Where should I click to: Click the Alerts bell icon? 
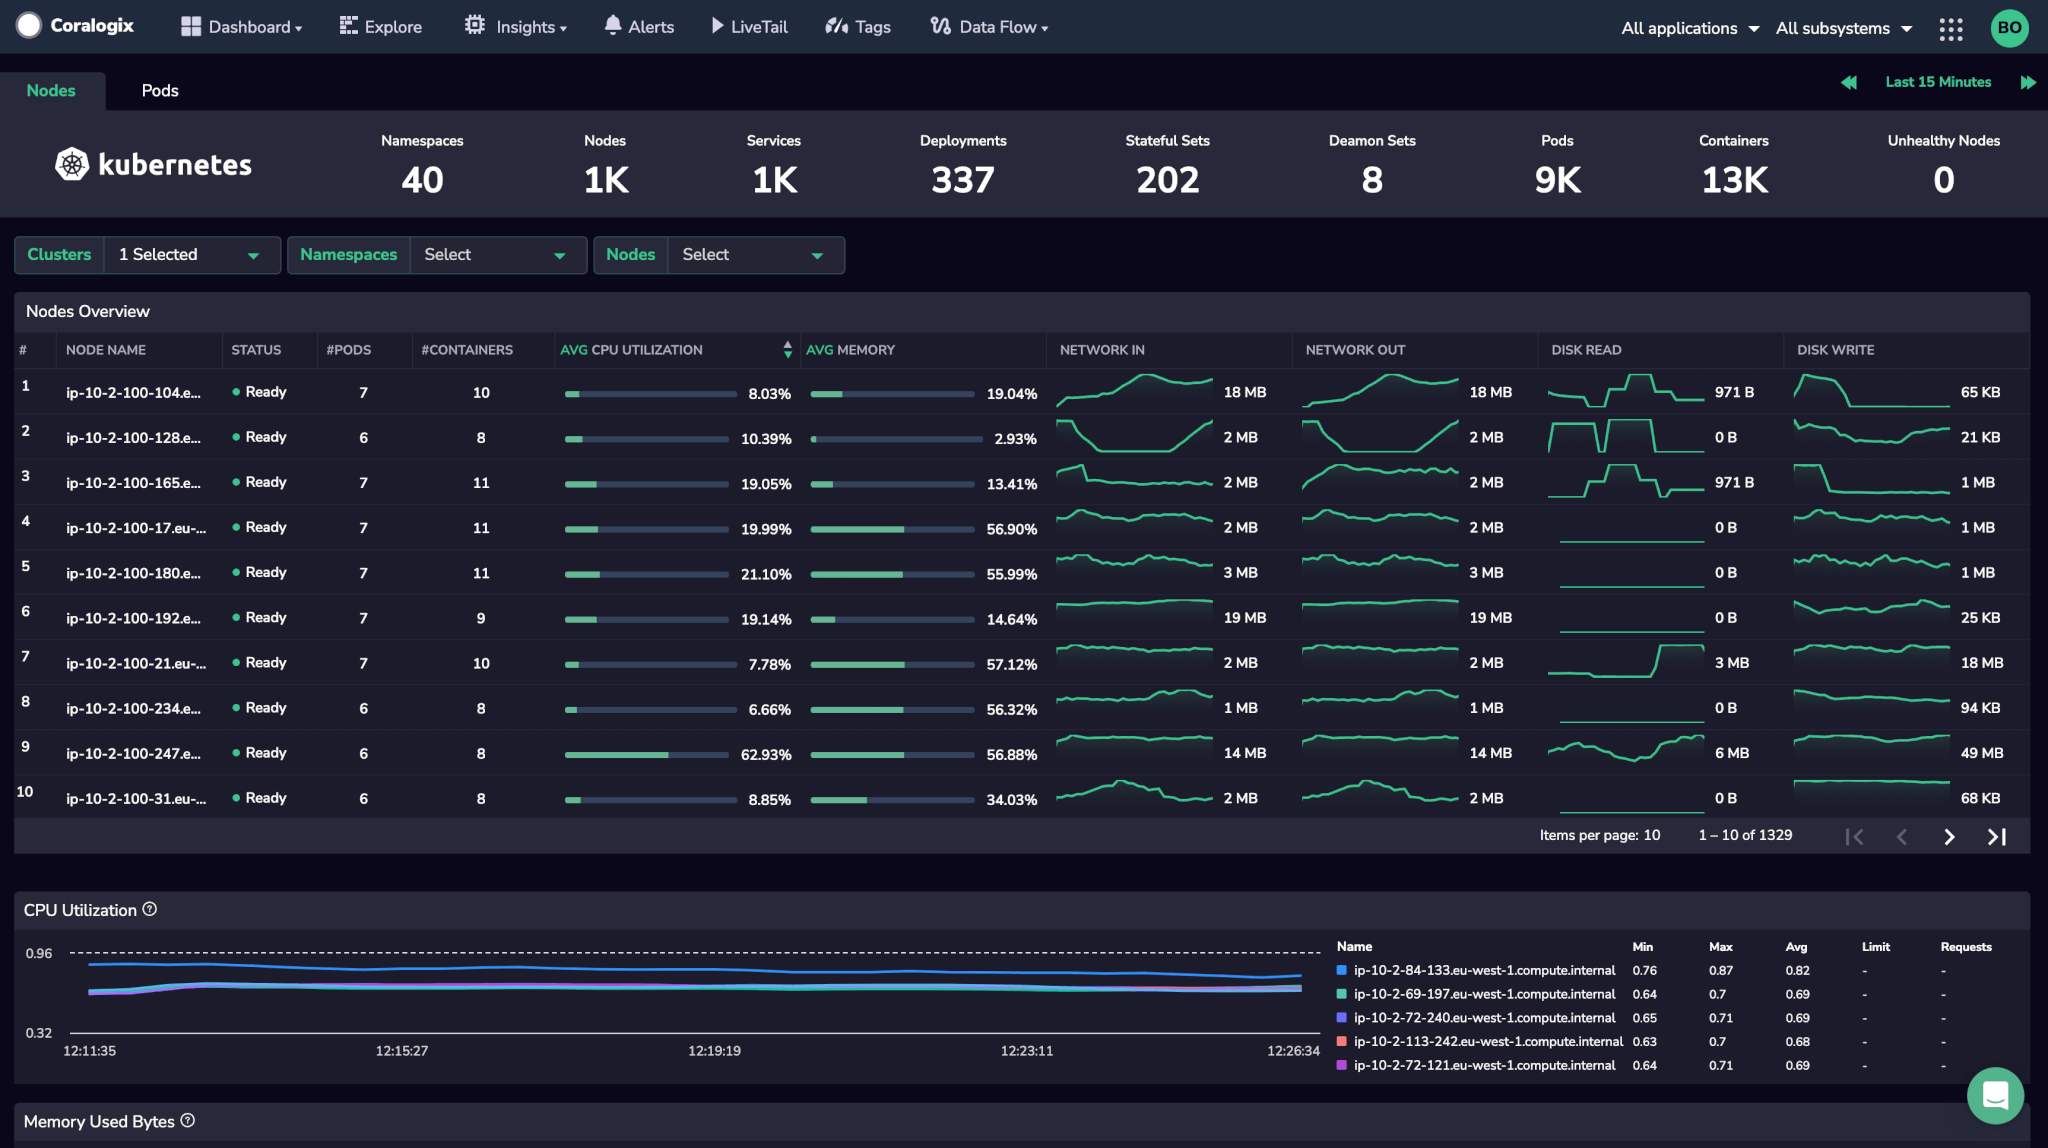(613, 26)
